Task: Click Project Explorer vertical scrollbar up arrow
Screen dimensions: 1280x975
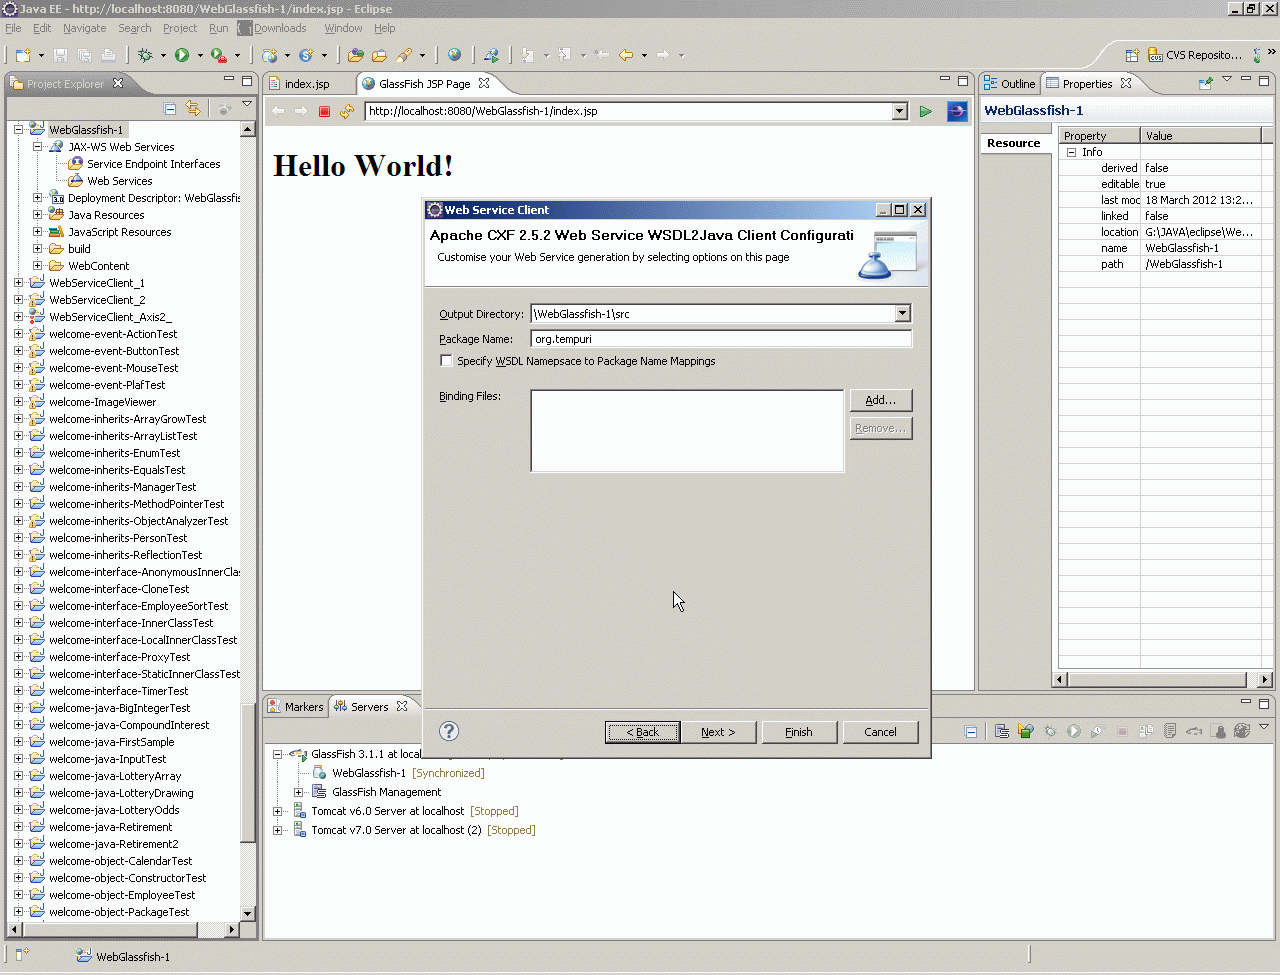Action: tap(248, 129)
